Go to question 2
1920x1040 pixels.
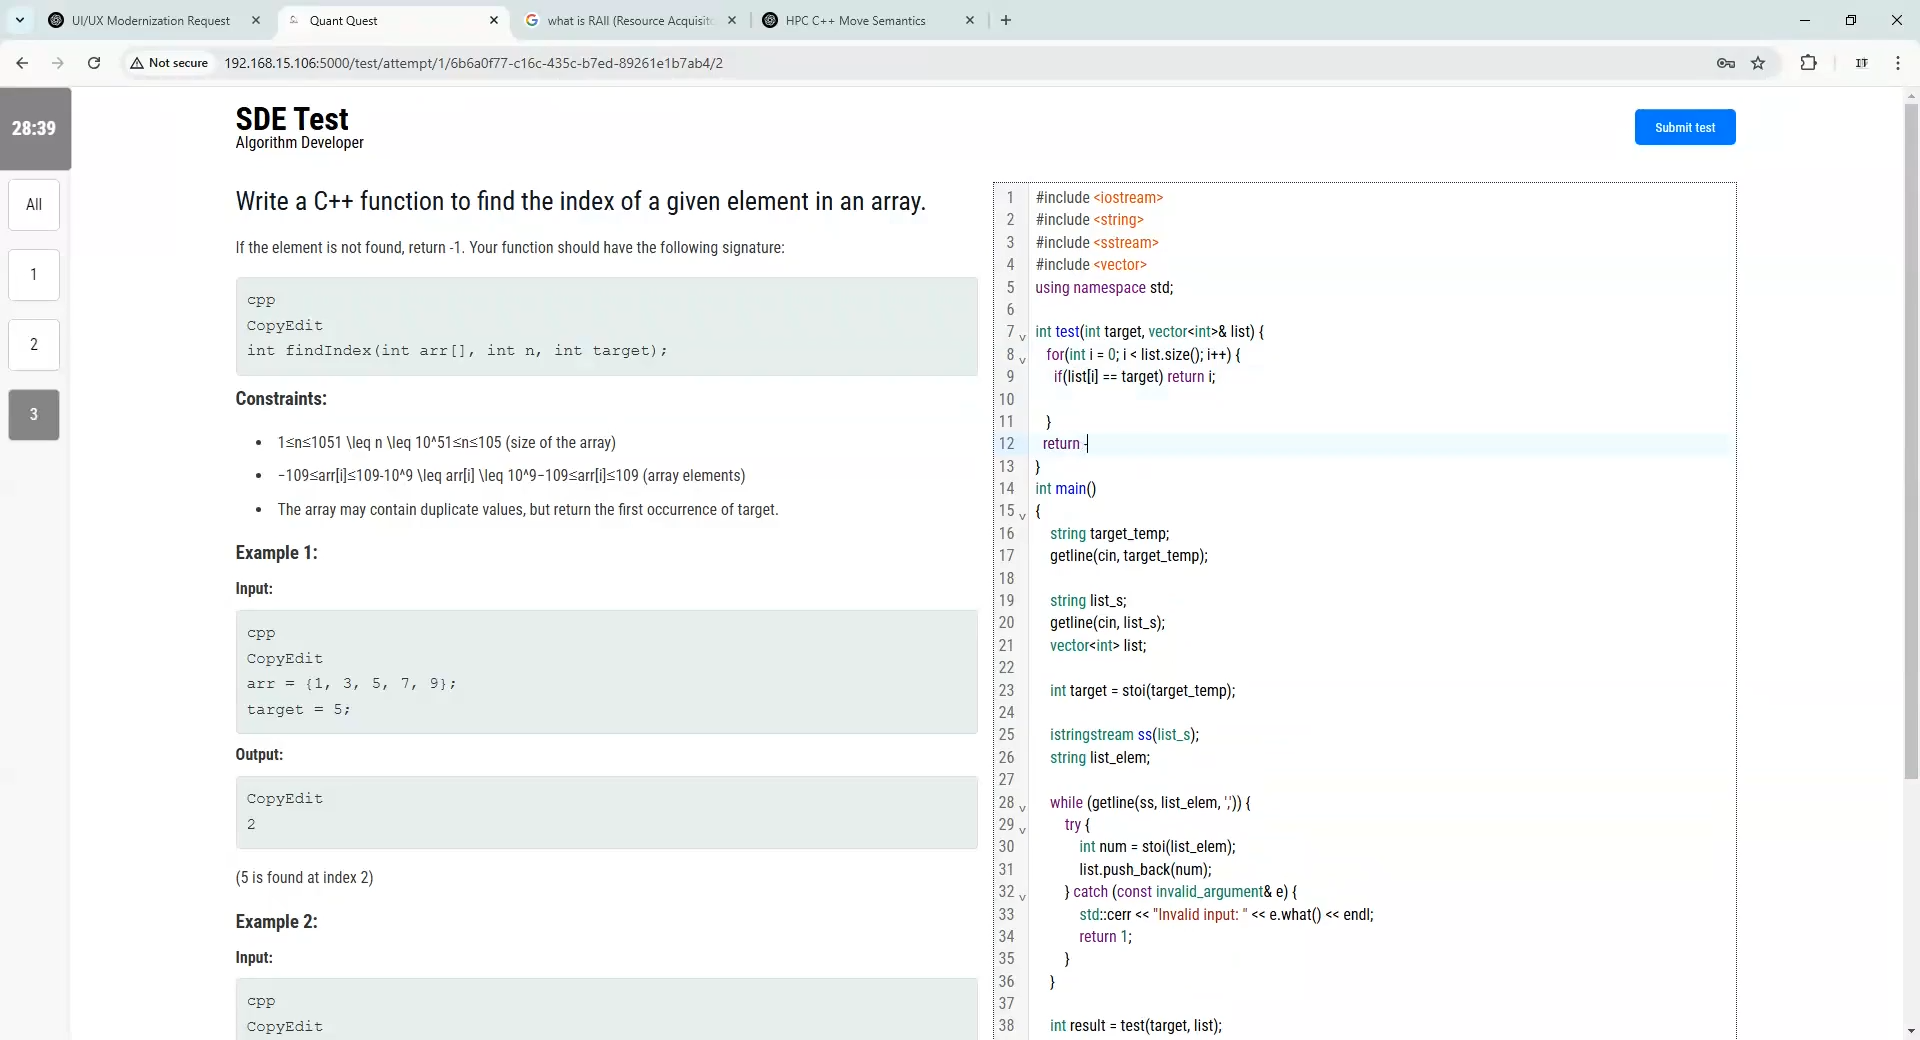34,345
